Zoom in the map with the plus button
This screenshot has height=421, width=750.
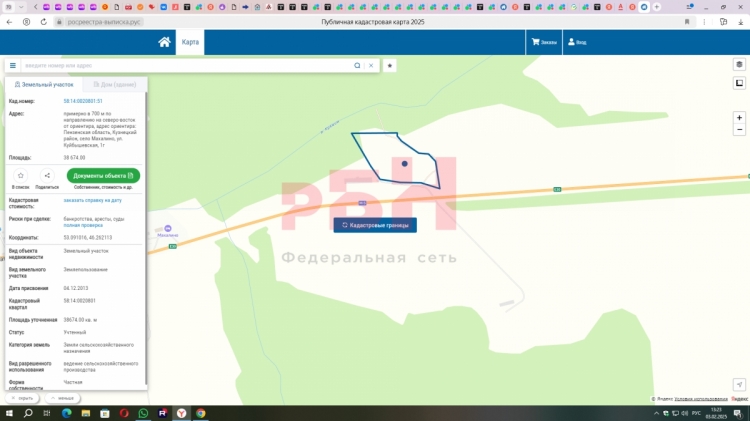739,117
